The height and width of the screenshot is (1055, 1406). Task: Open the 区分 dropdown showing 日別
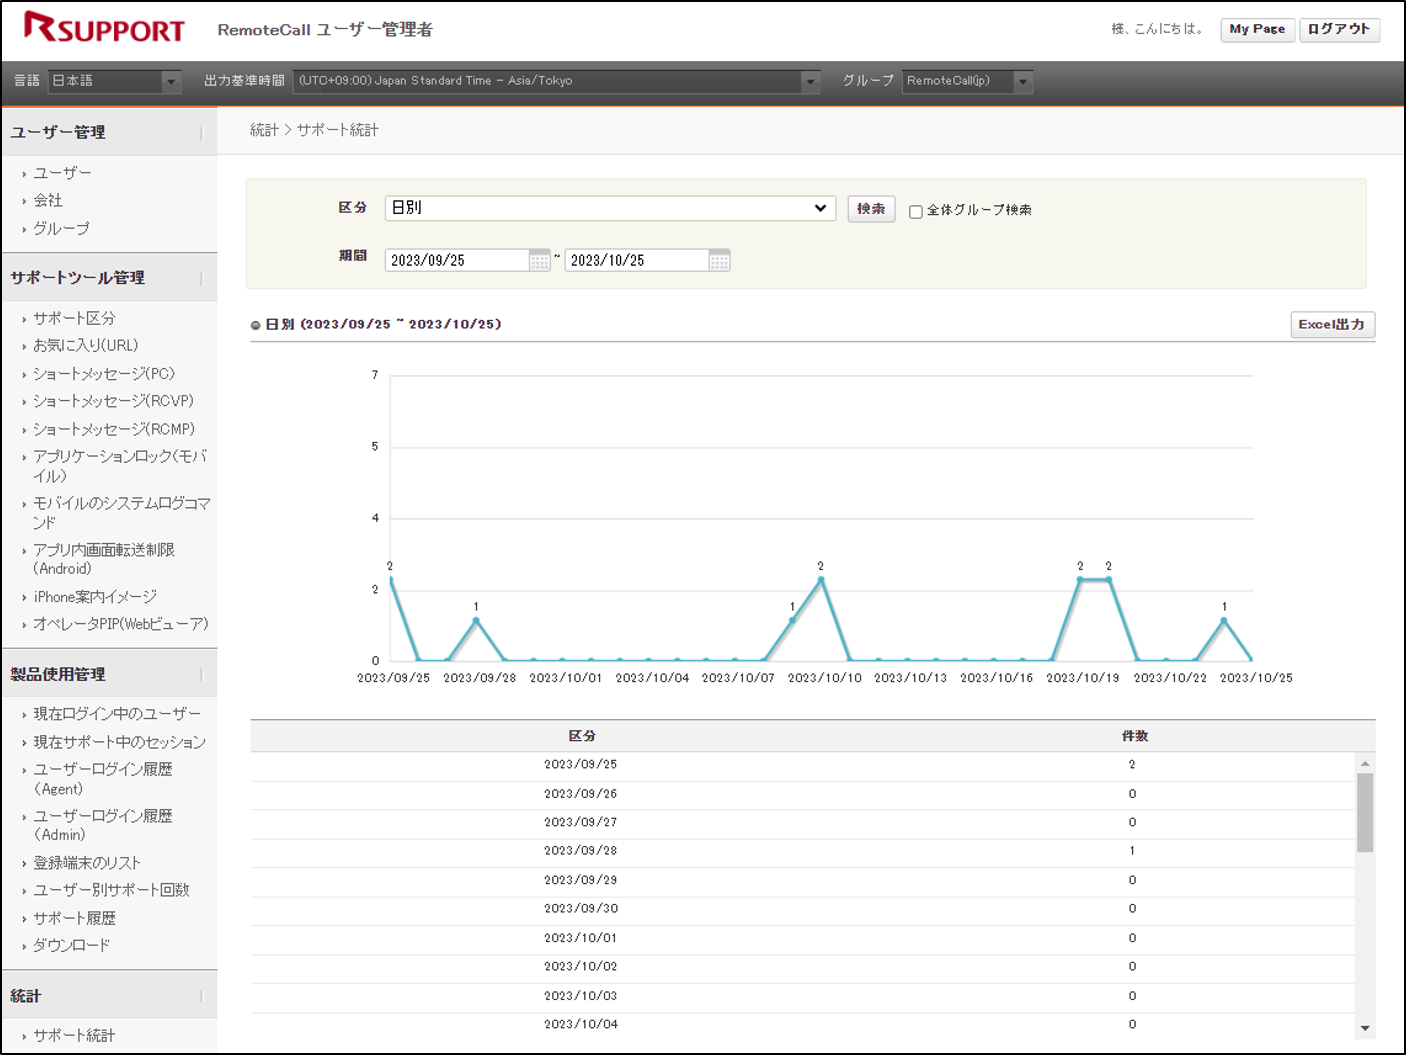coord(609,208)
